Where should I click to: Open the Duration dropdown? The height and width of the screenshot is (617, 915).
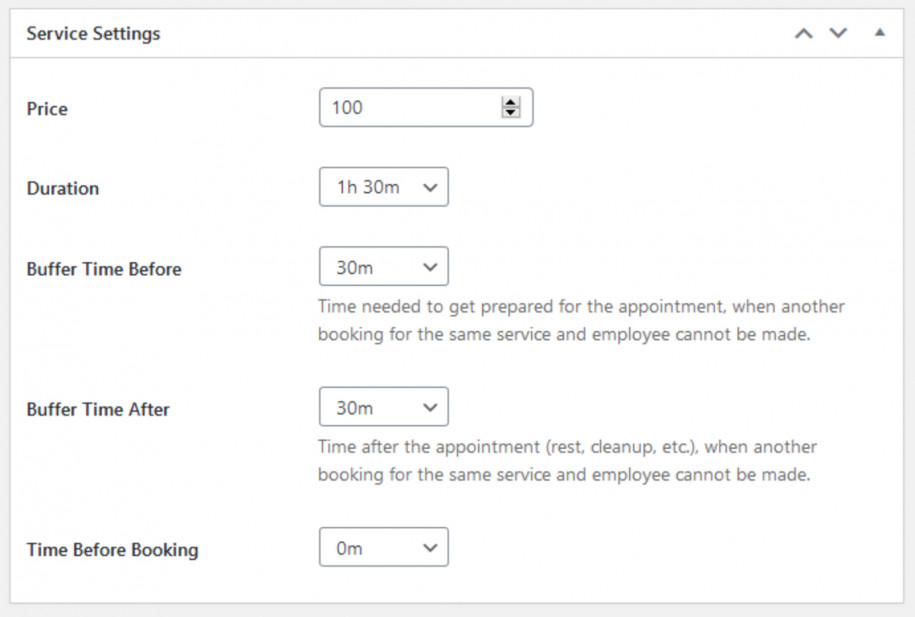[x=383, y=186]
